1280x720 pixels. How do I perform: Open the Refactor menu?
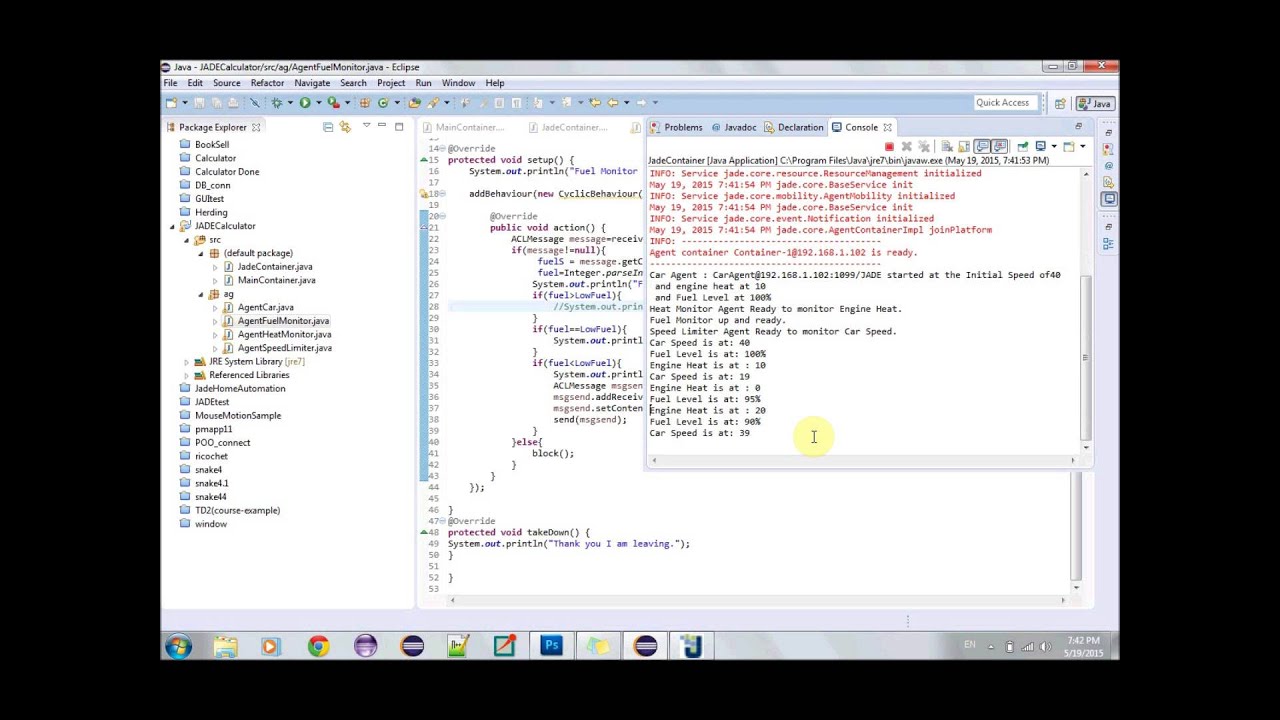click(x=267, y=83)
